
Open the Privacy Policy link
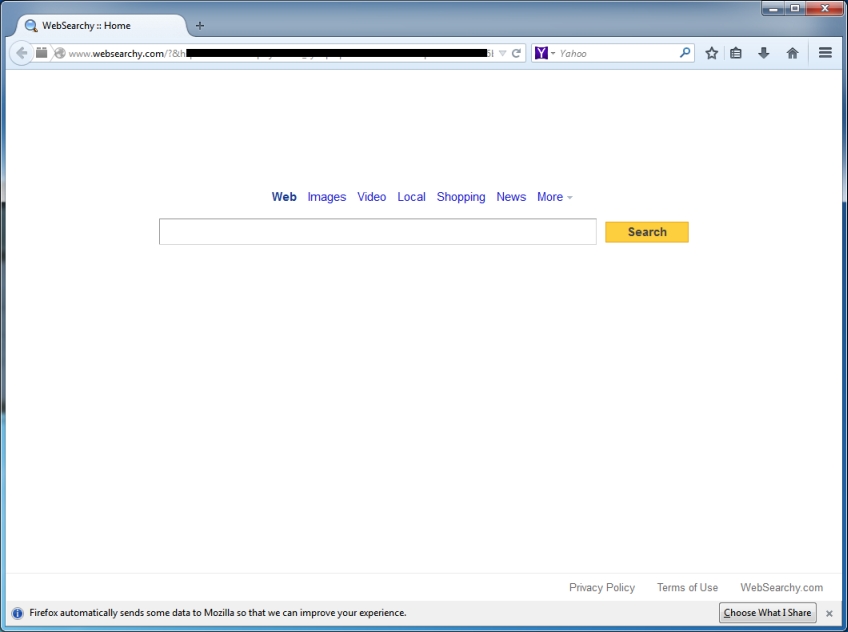point(602,587)
